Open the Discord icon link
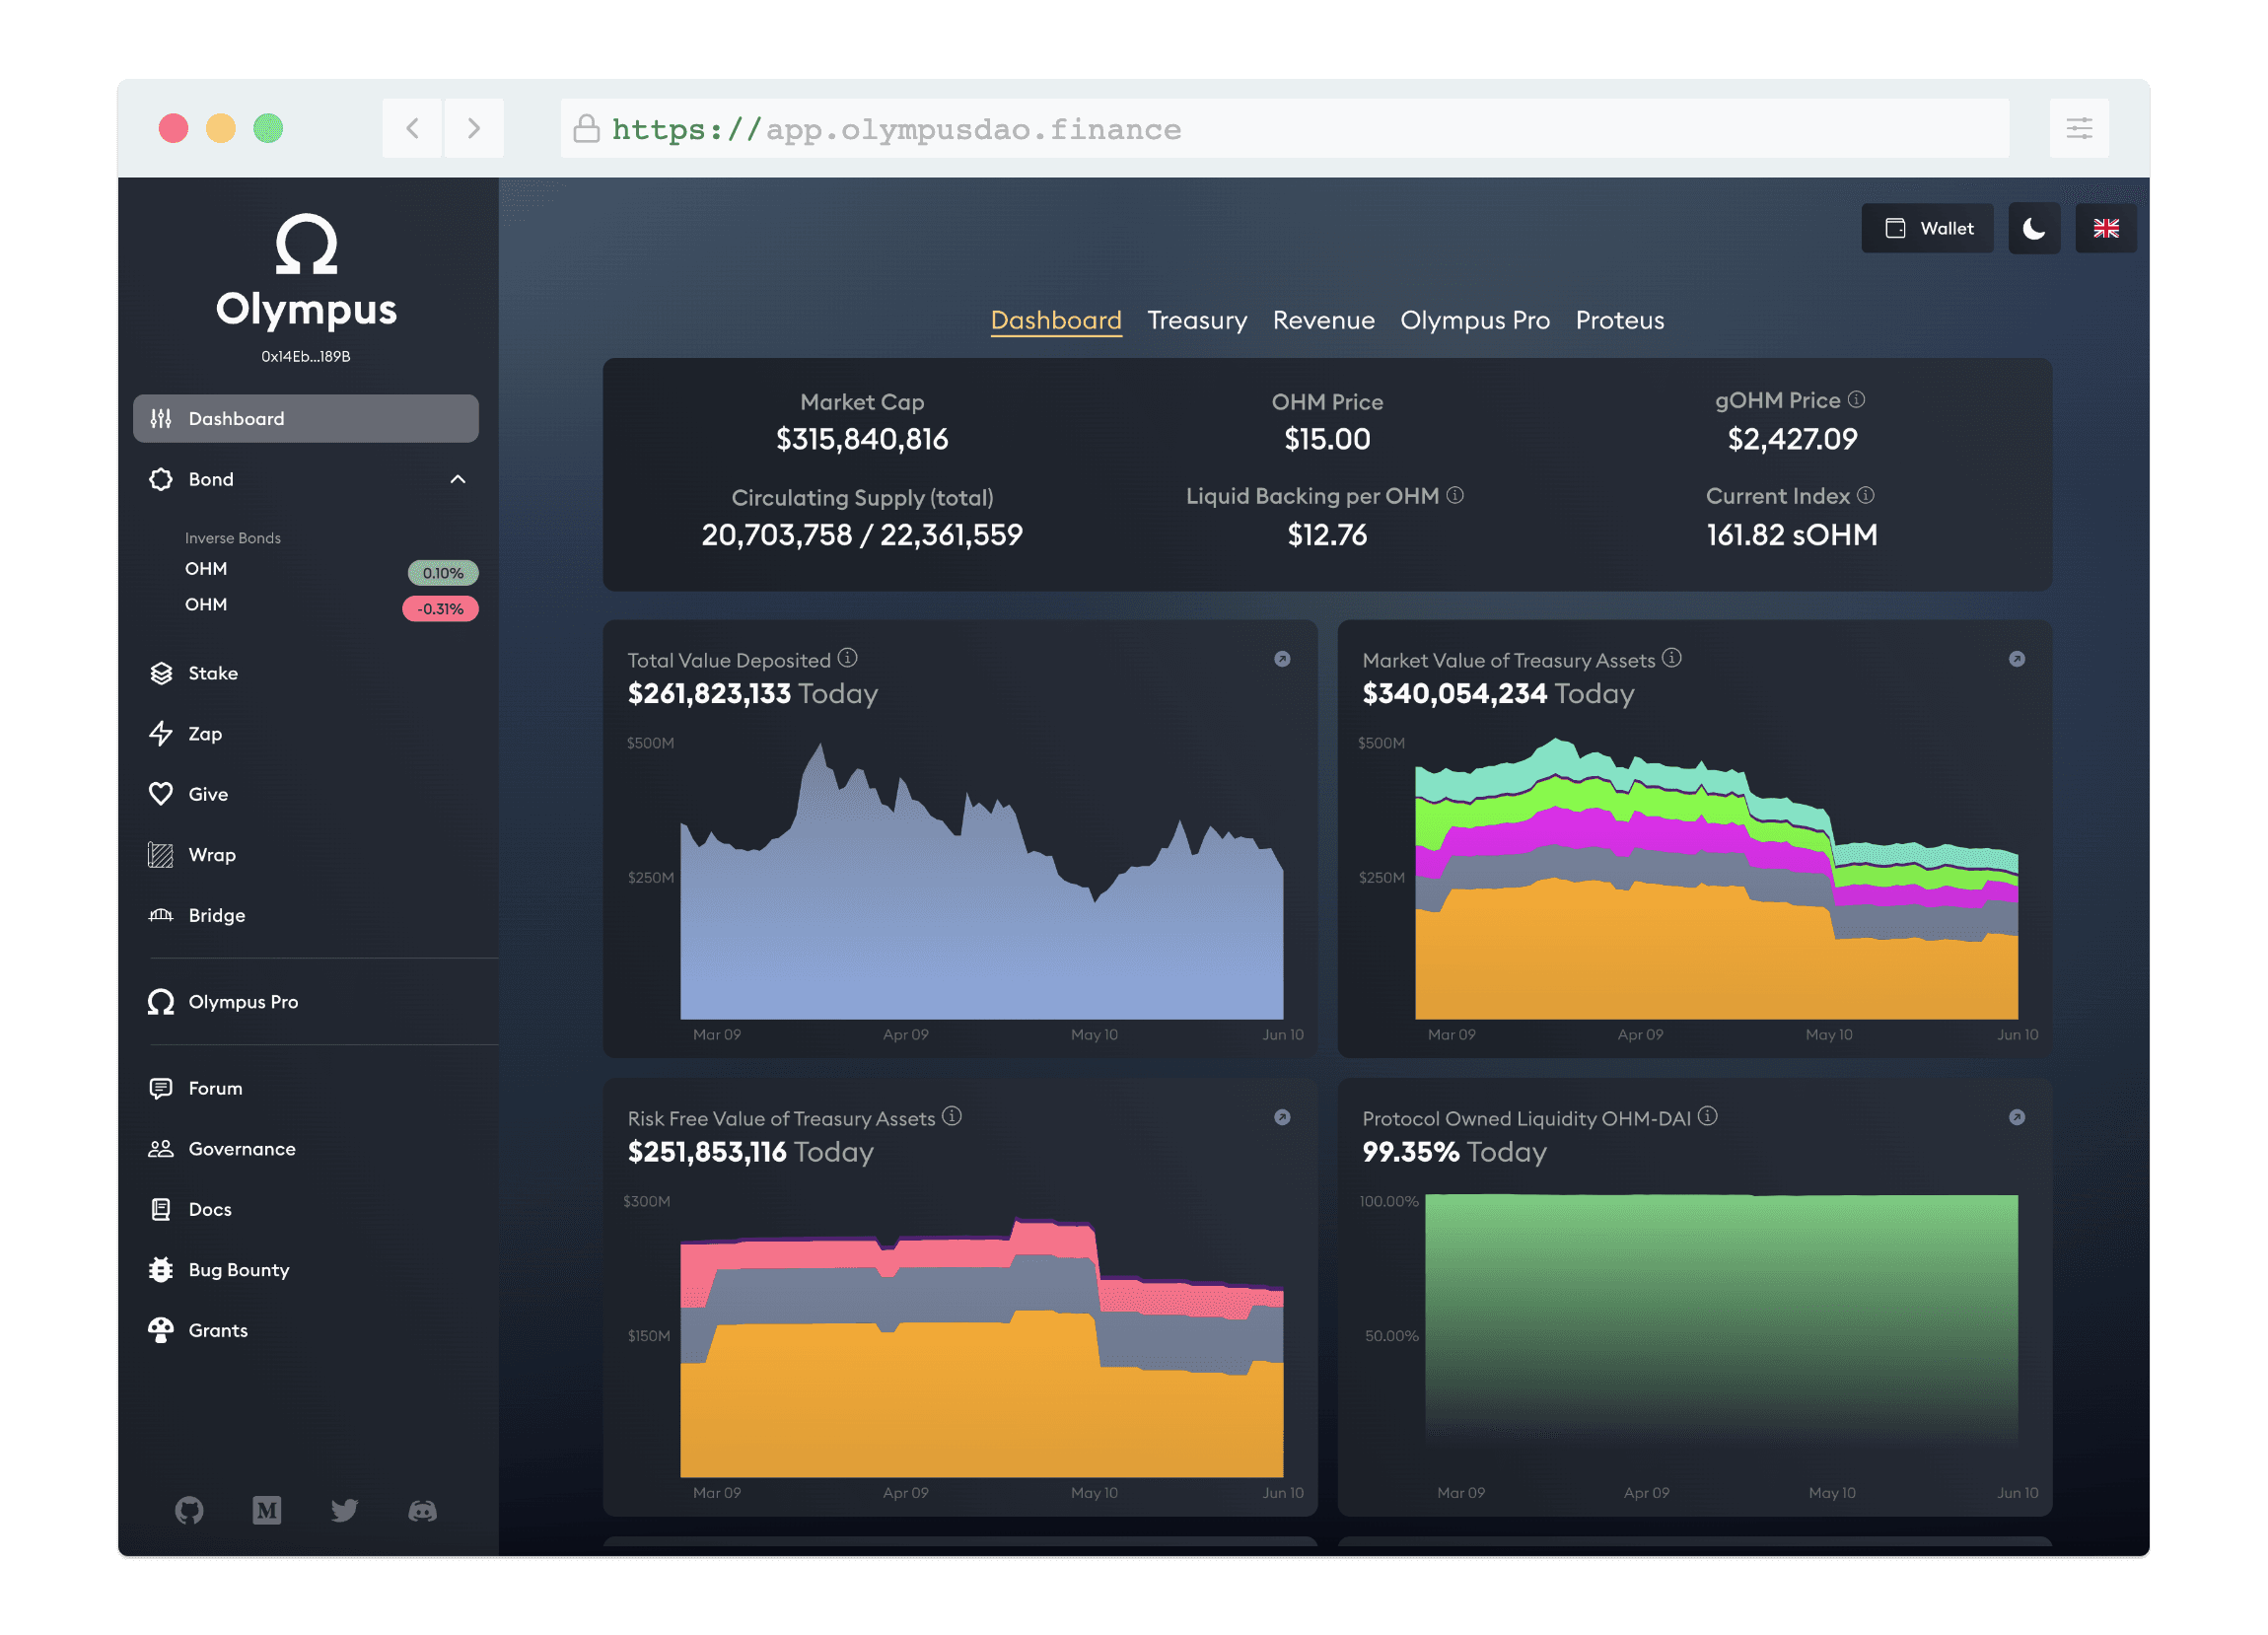2268x1635 pixels. (x=422, y=1510)
